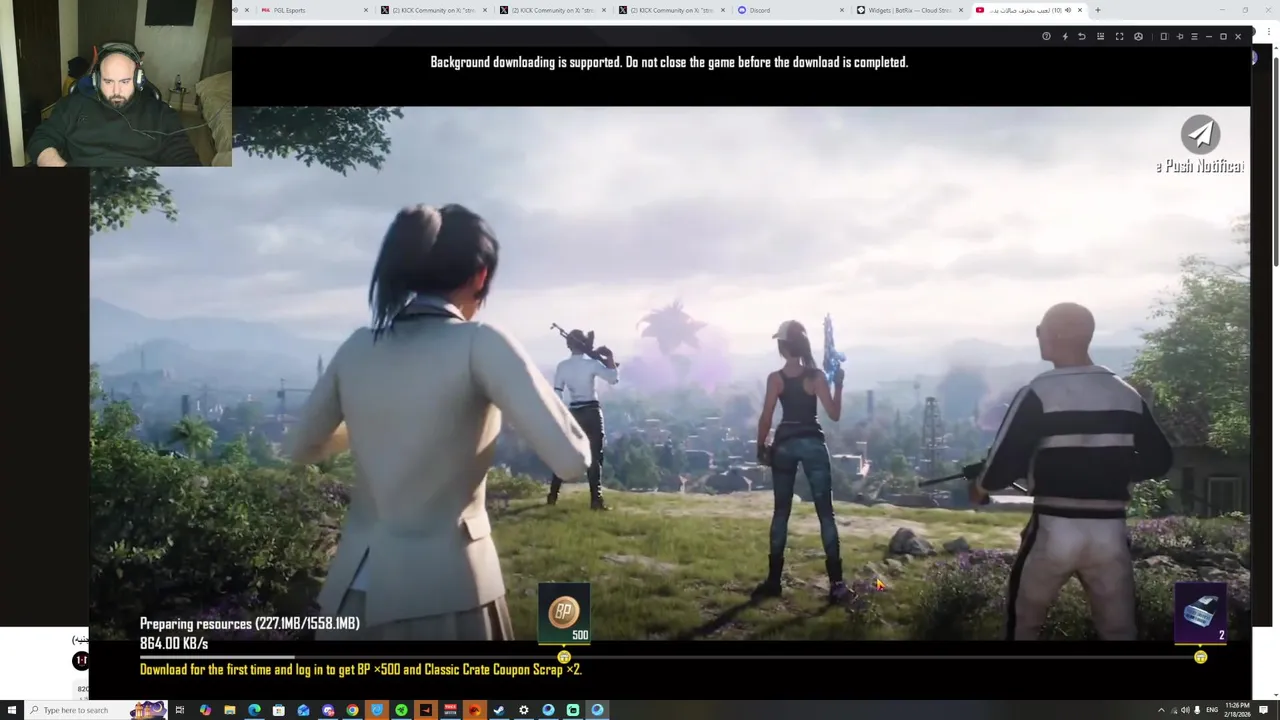Click the volume icon in system tray
This screenshot has width=1280, height=720.
[1185, 710]
